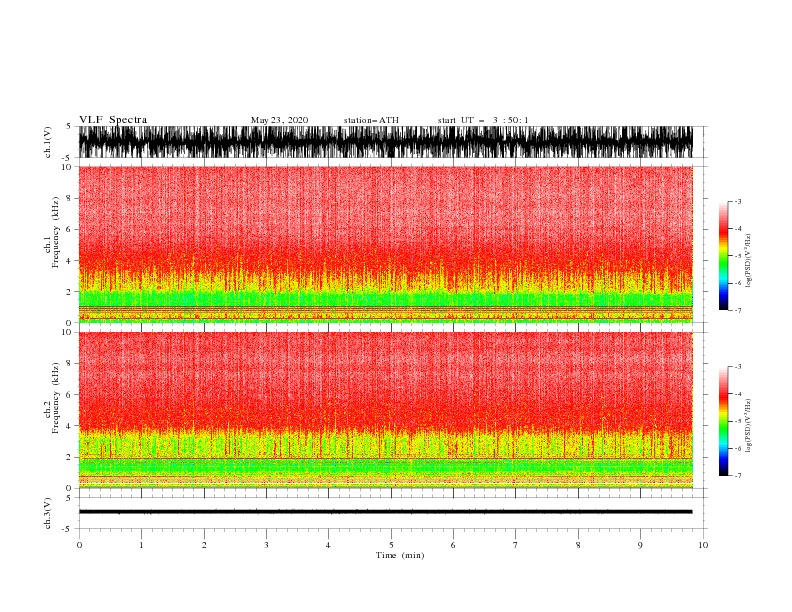The height and width of the screenshot is (612, 792).
Task: Click the "10" kHz tick on ch.2 spectrogram
Action: pos(66,332)
